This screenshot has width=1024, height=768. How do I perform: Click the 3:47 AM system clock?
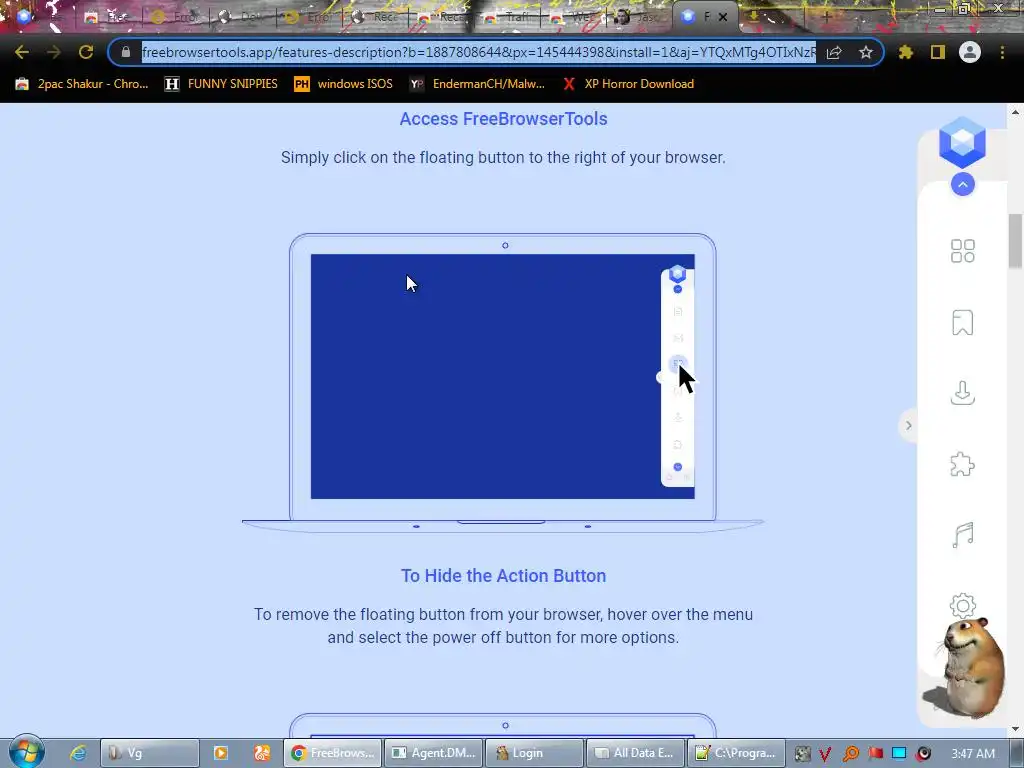[x=973, y=754]
